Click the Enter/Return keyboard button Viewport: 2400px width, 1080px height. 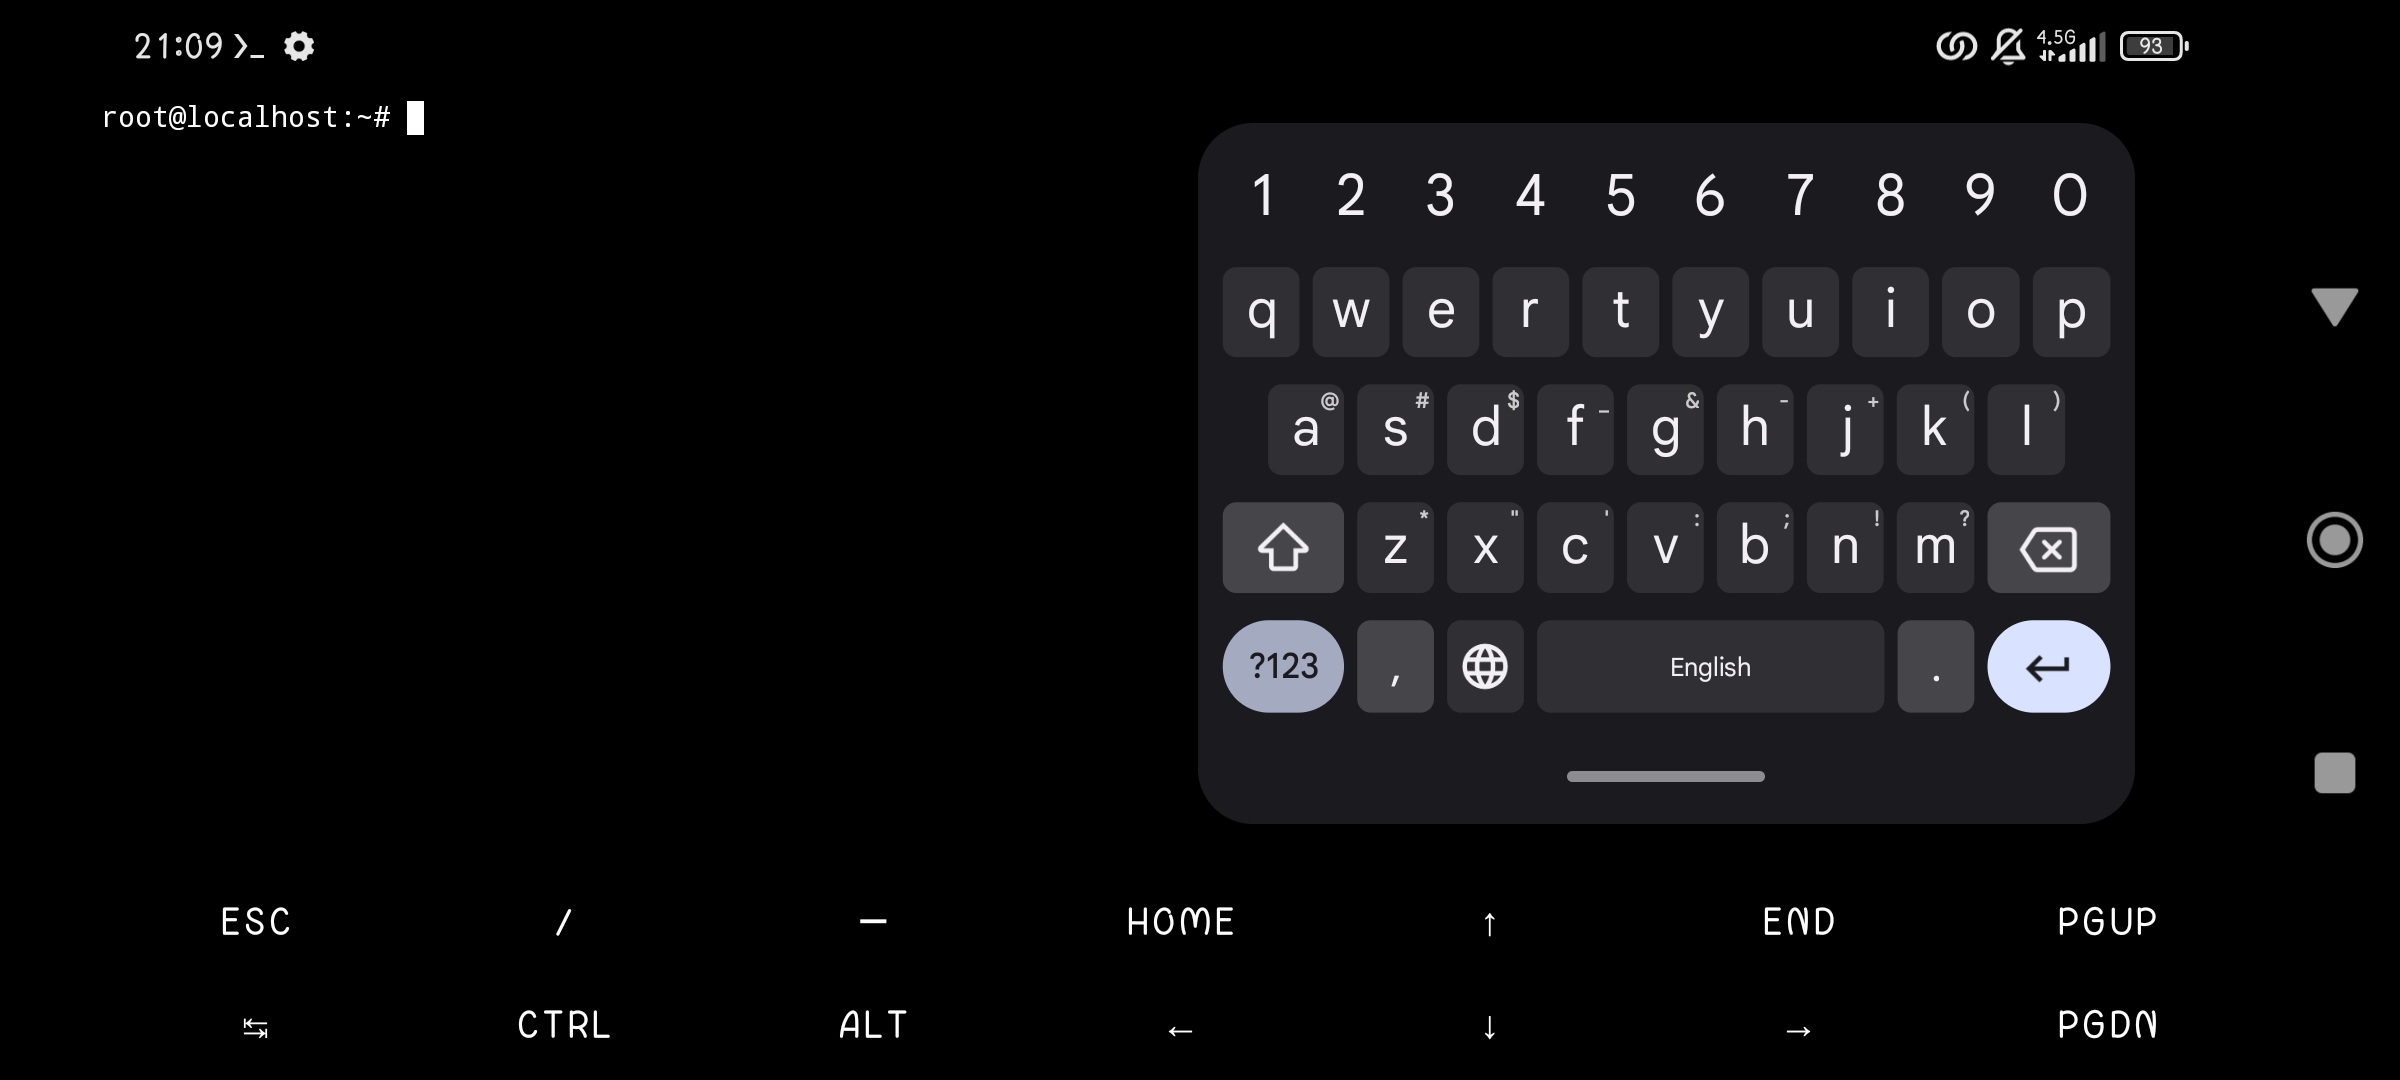click(x=2048, y=665)
